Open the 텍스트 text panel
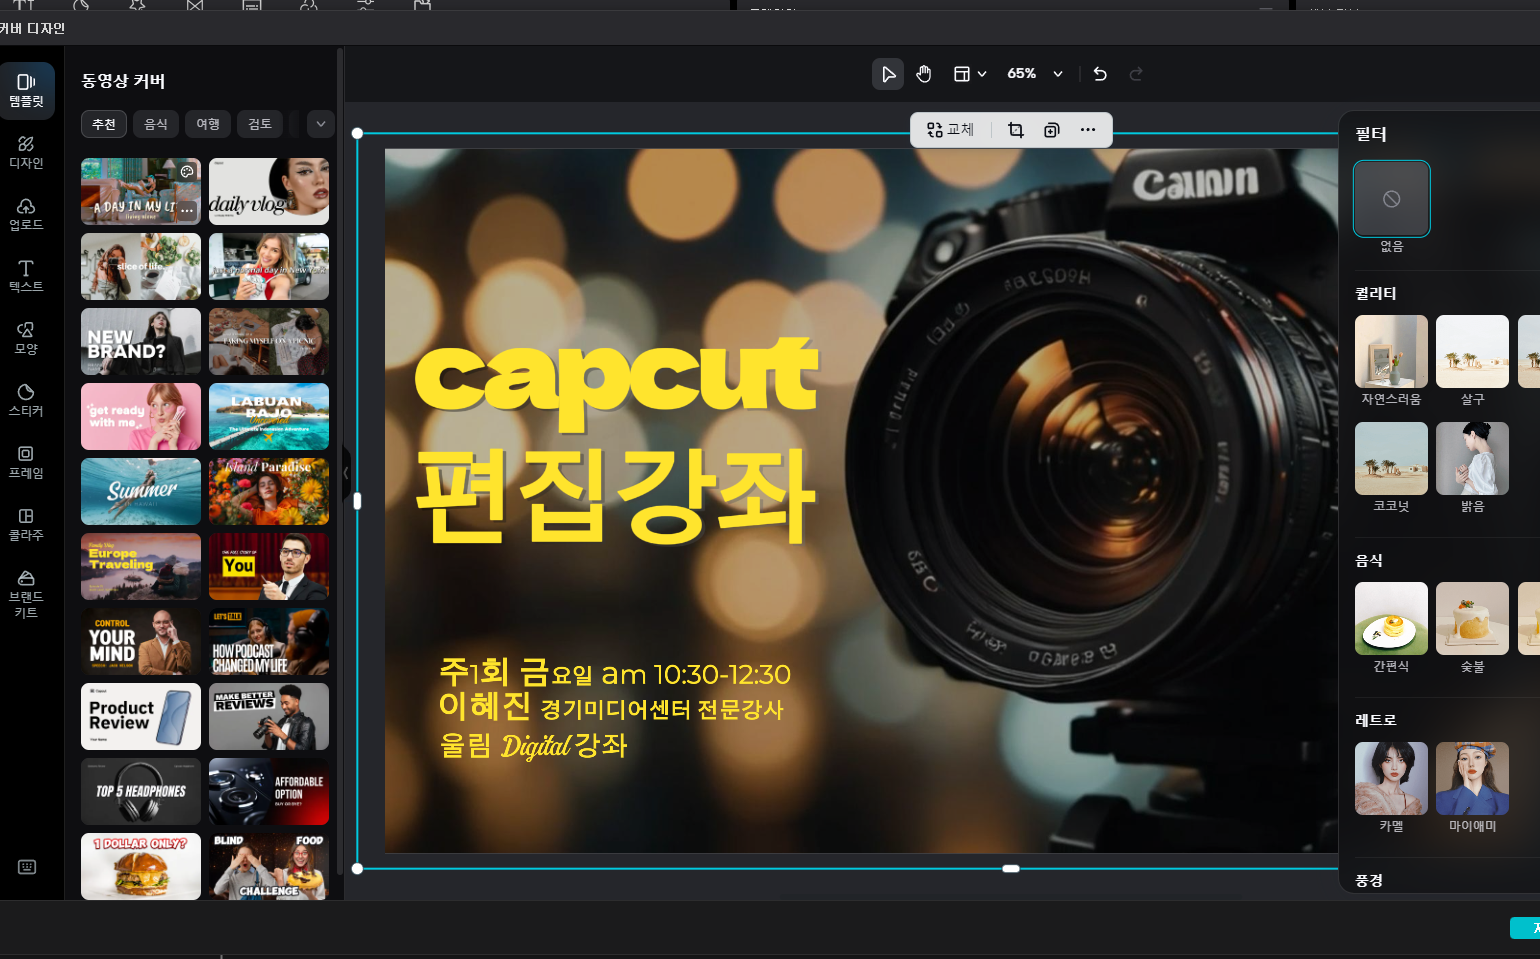Screen dimensions: 1540x959 [27, 275]
